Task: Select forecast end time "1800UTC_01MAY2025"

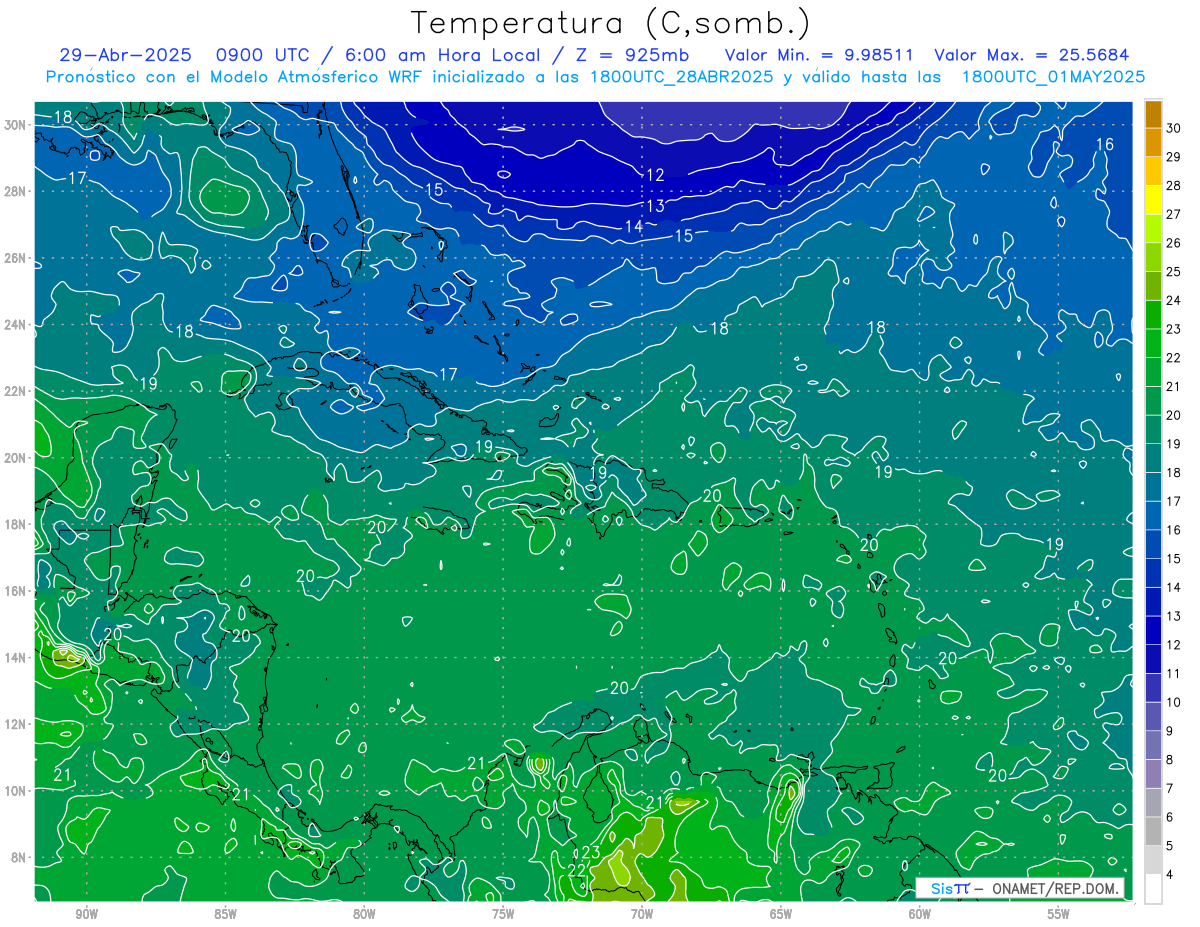Action: click(1053, 76)
